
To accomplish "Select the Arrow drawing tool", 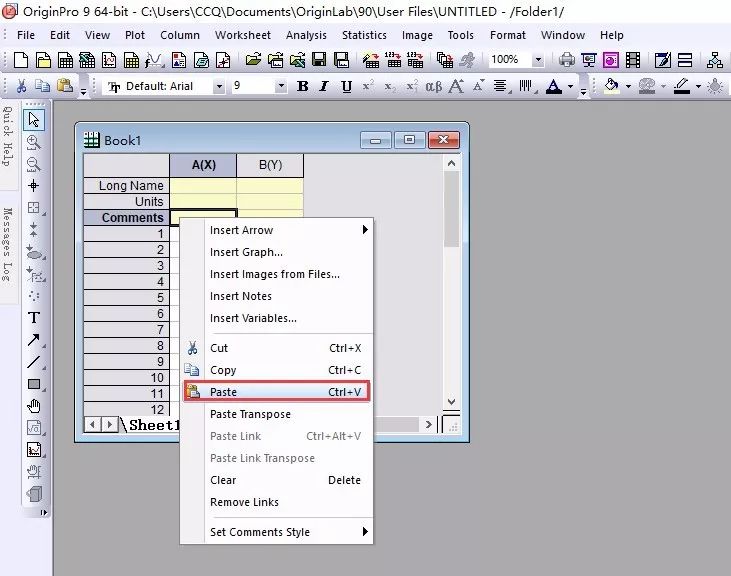I will (x=34, y=340).
